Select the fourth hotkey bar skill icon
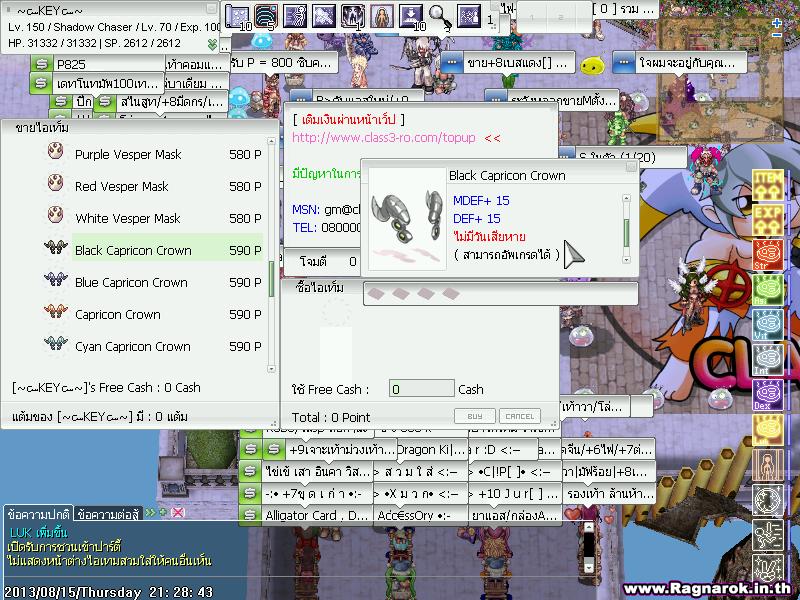This screenshot has width=800, height=600. coord(324,16)
